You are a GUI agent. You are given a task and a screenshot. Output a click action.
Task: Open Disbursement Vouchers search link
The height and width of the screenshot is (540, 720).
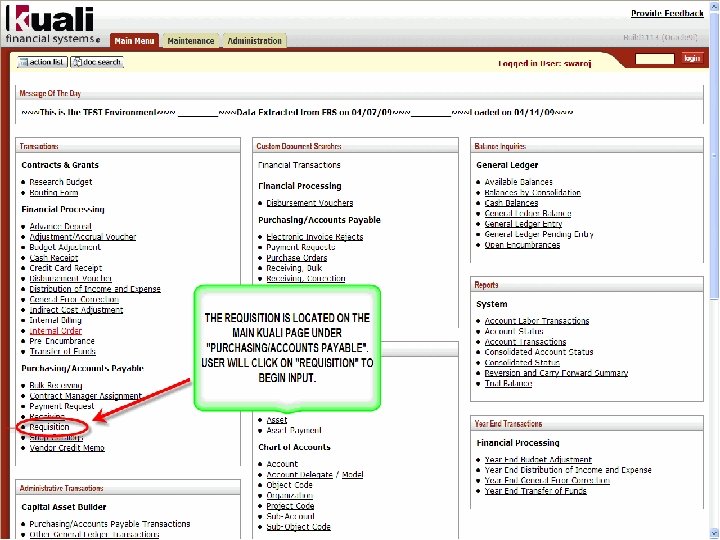tap(309, 203)
